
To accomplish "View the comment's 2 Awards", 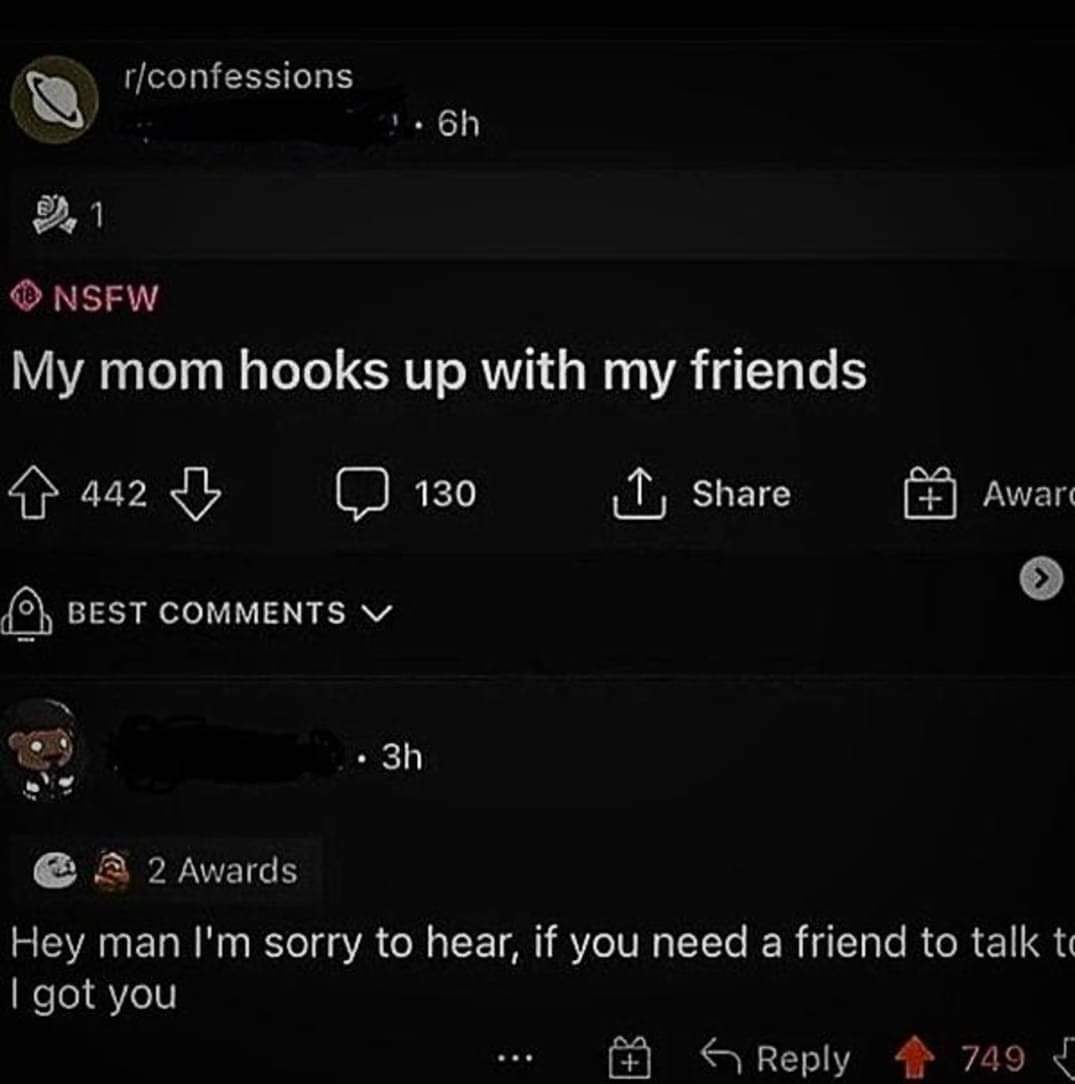I will coord(166,870).
